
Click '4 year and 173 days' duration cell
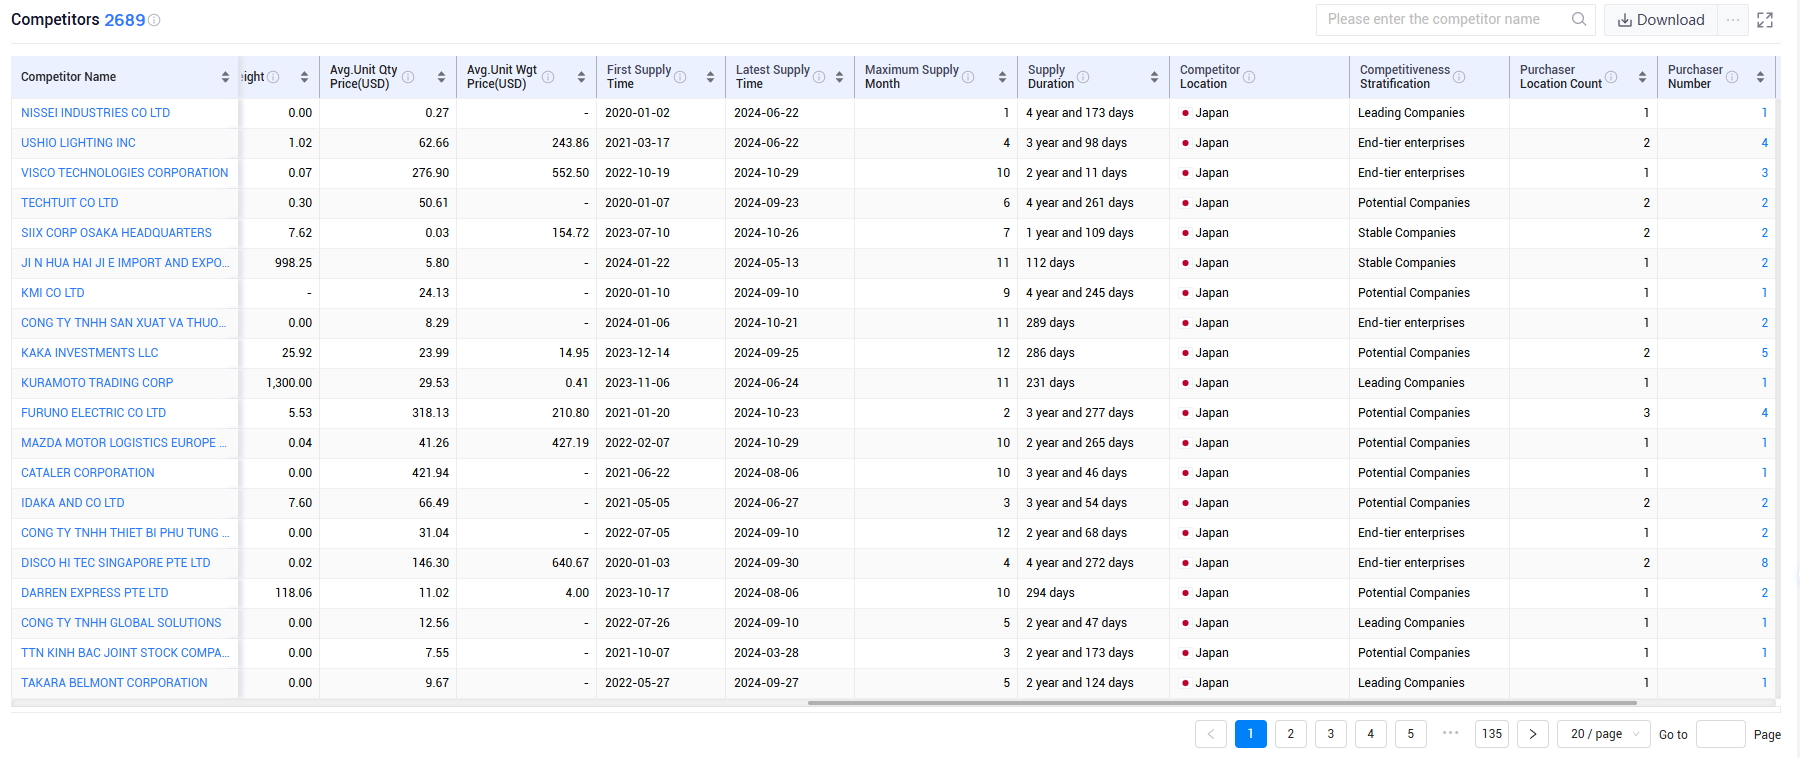pyautogui.click(x=1080, y=113)
